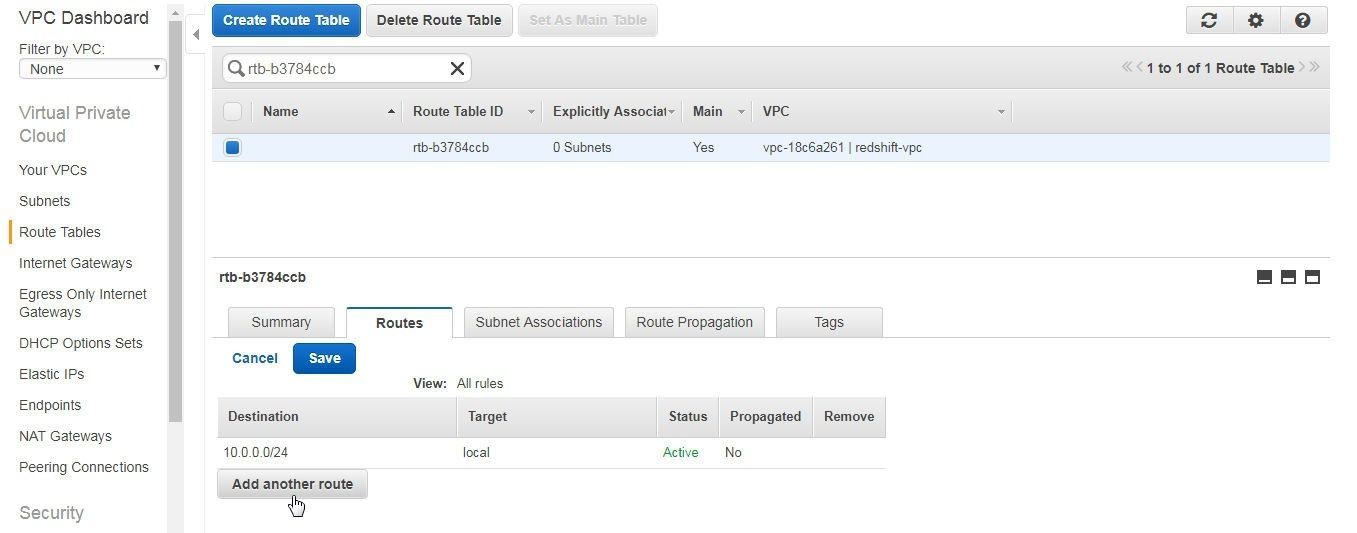Click the sidebar vertical scrollbar
The image size is (1357, 533).
tap(175, 220)
